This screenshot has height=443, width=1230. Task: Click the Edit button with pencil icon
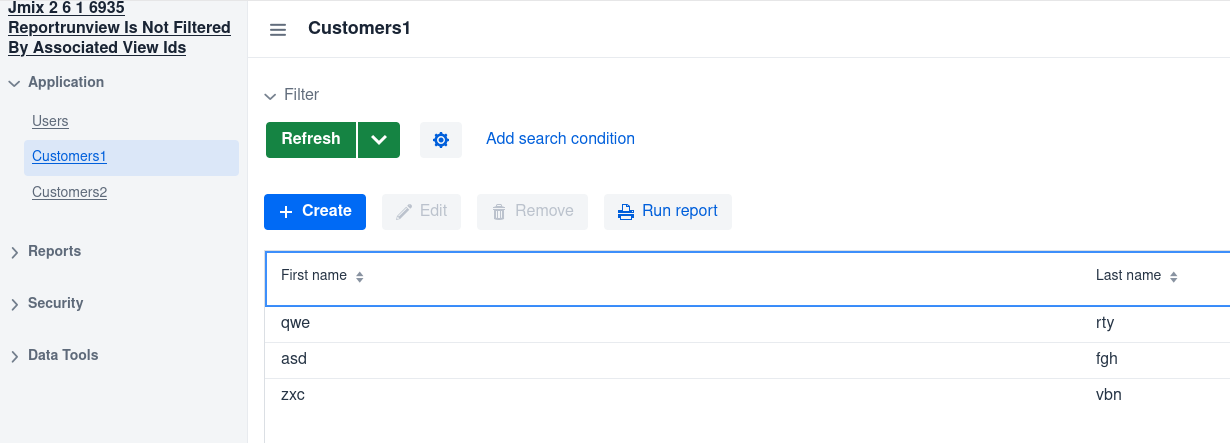point(421,212)
